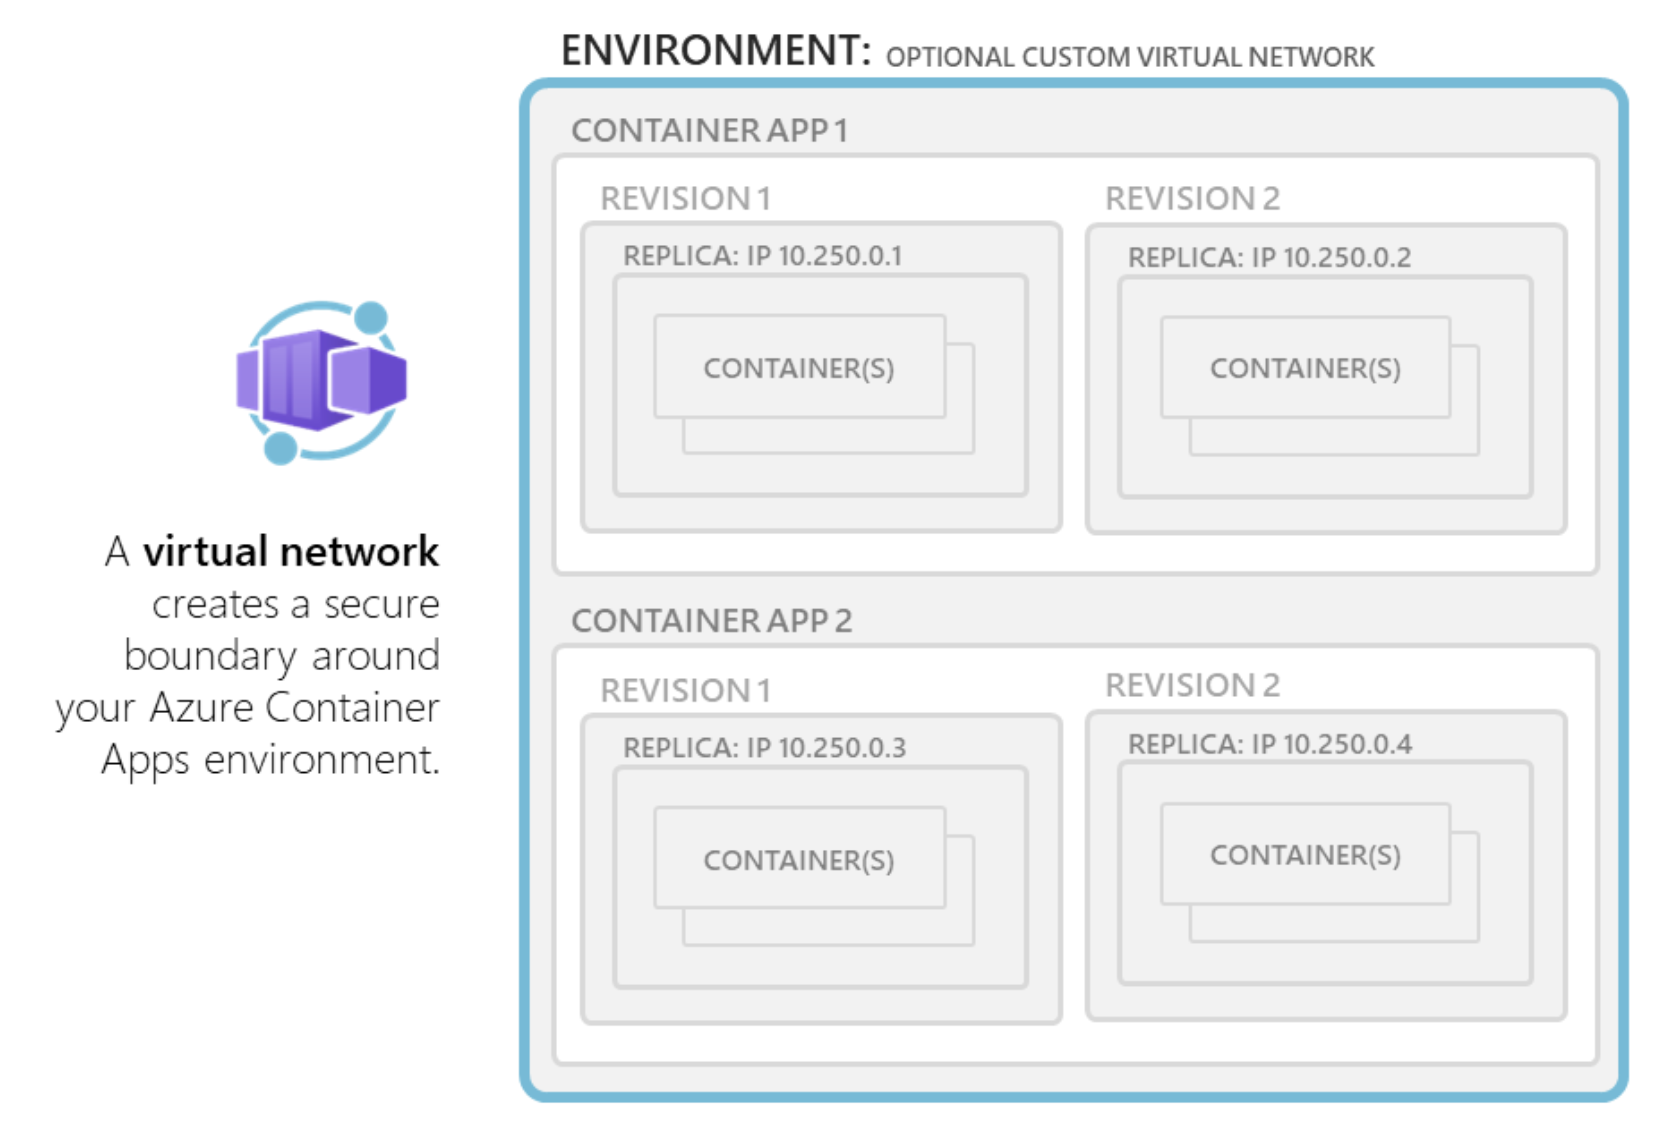Click REVISION 2 label under Container App 2

pyautogui.click(x=1192, y=685)
